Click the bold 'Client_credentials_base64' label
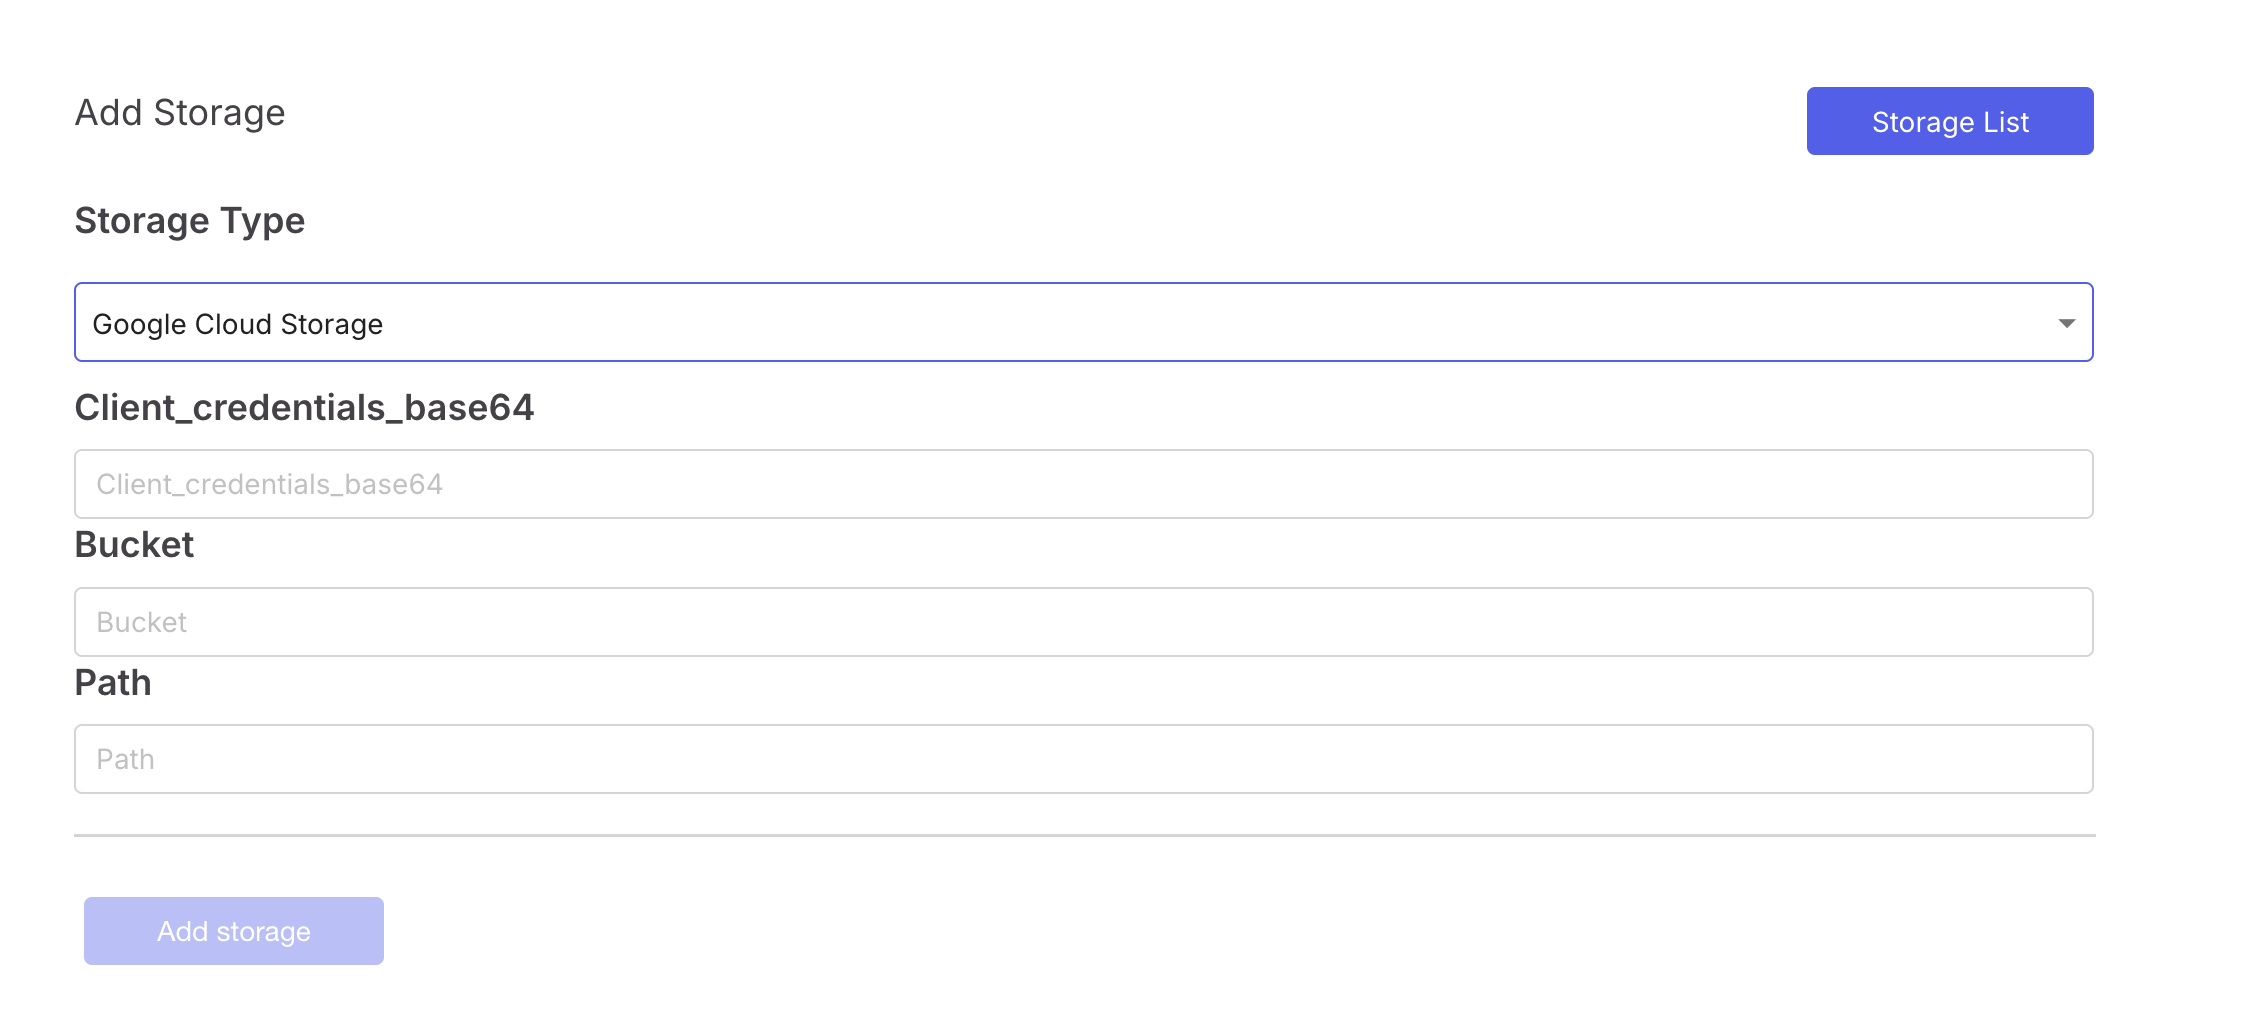This screenshot has height=1012, width=2250. coord(304,408)
